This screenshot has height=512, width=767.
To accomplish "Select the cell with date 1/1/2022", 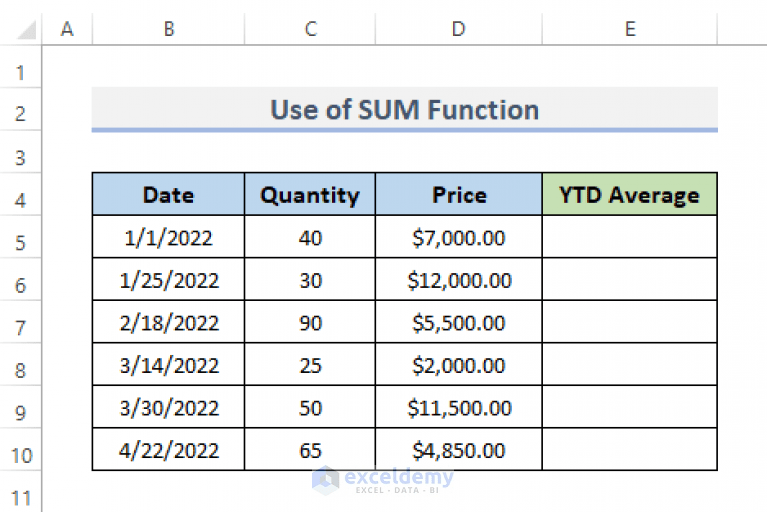I will coord(168,237).
